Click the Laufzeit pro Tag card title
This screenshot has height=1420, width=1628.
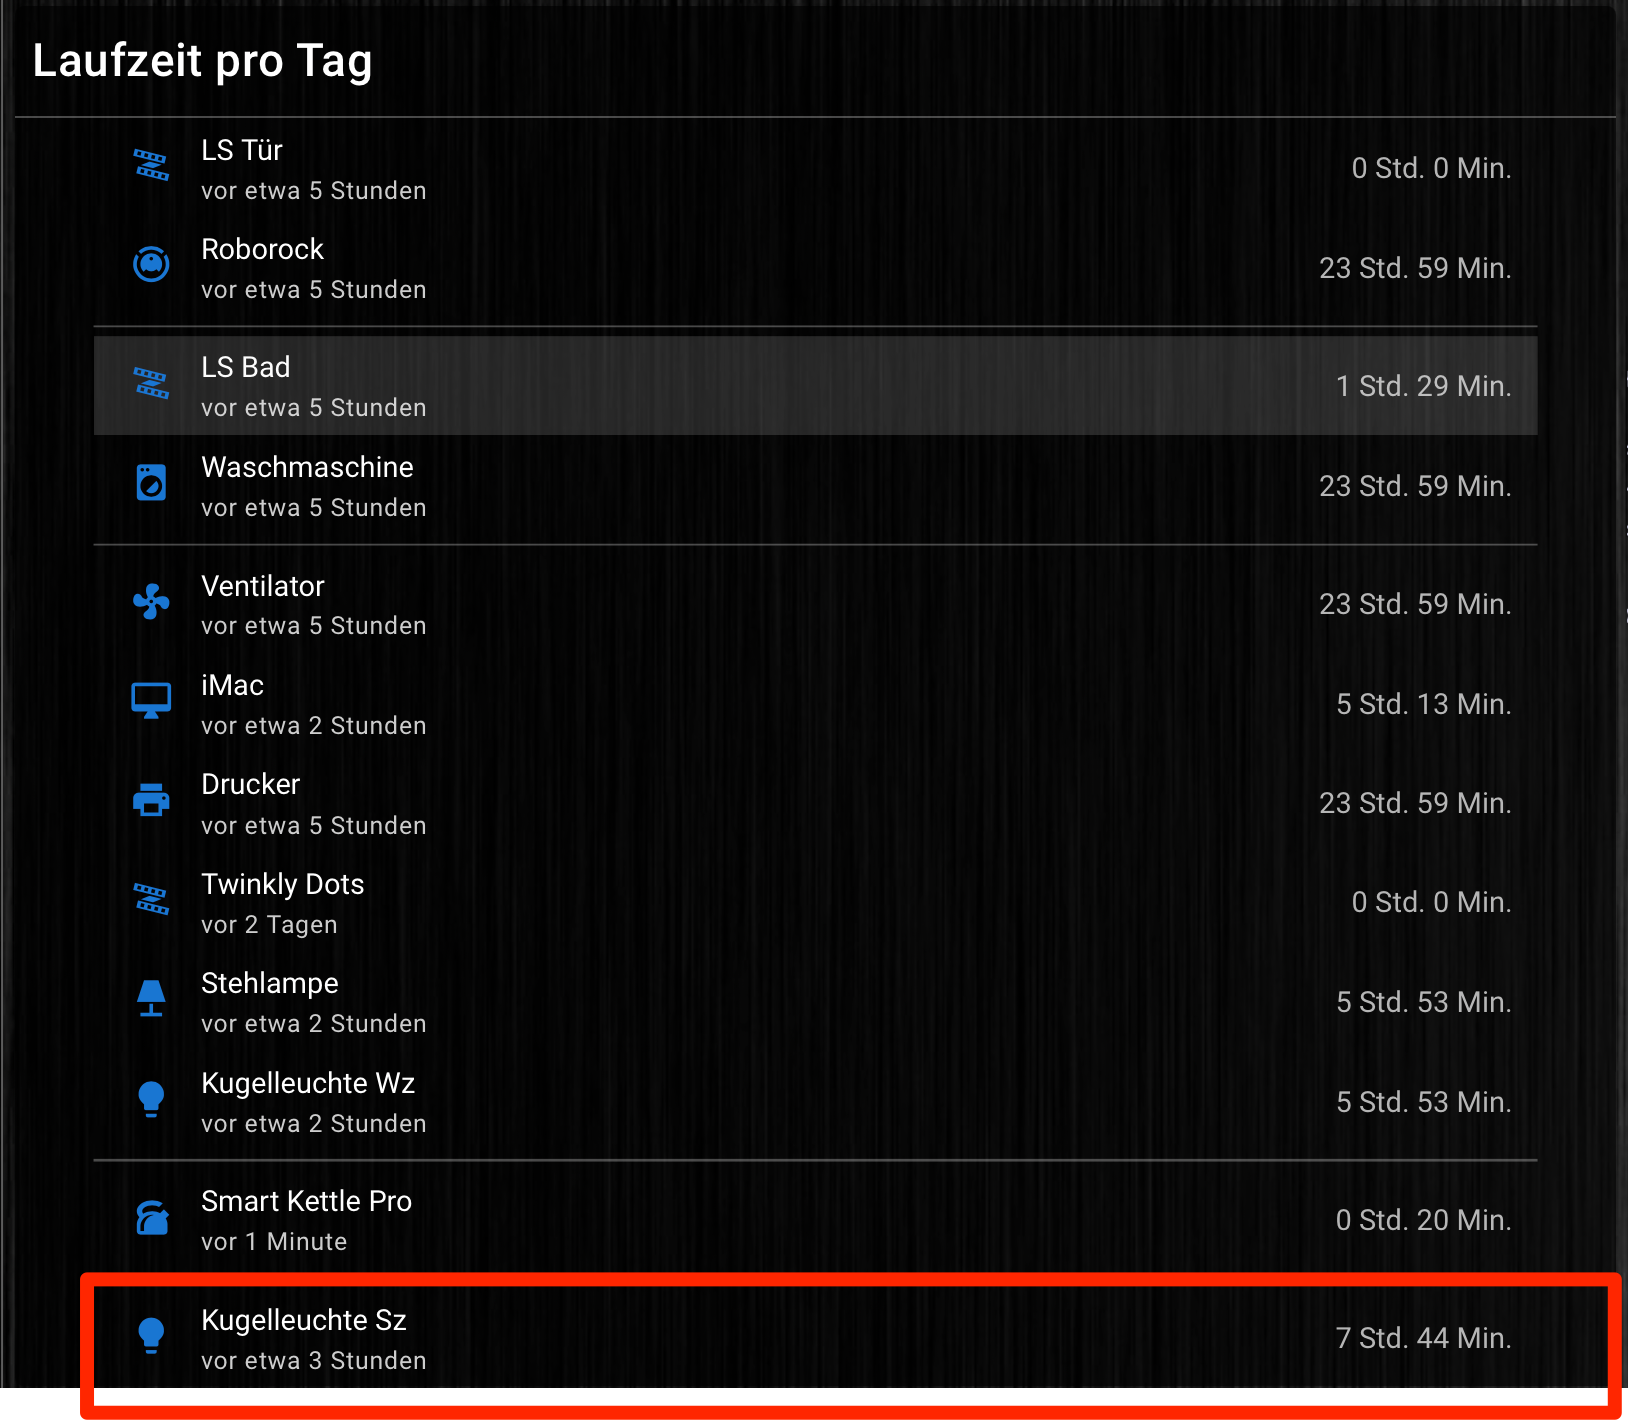point(203,61)
